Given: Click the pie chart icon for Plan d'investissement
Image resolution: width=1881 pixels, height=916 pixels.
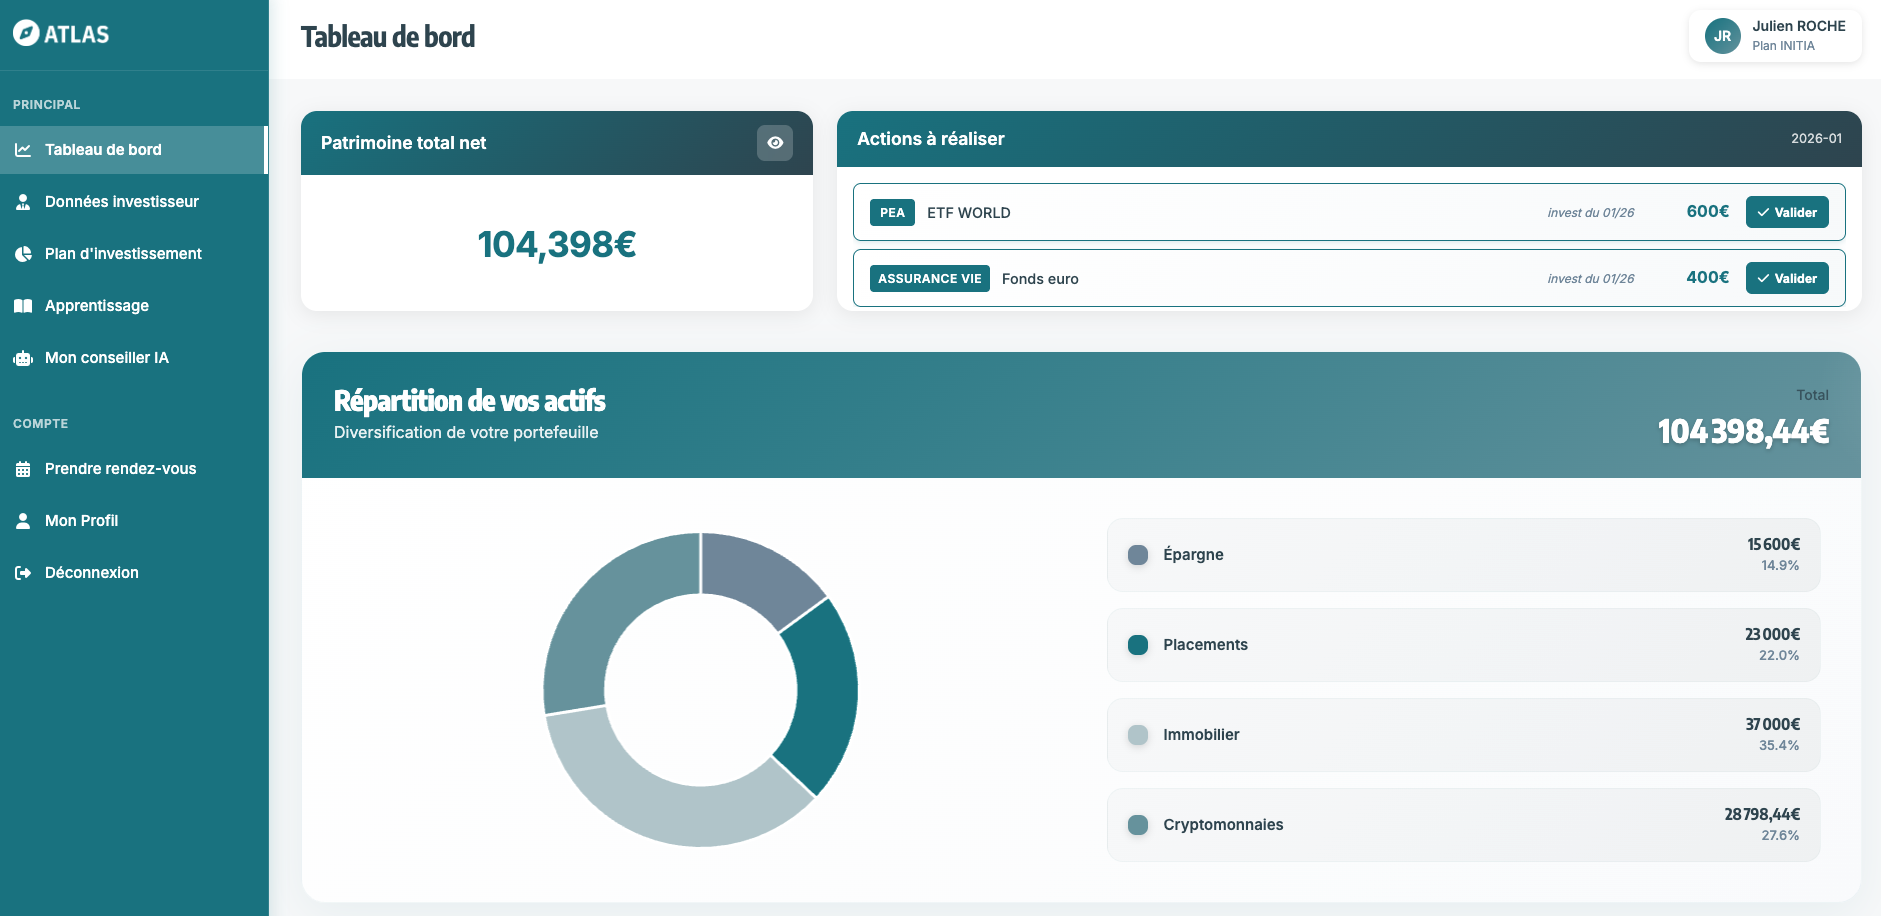Looking at the screenshot, I should [23, 254].
